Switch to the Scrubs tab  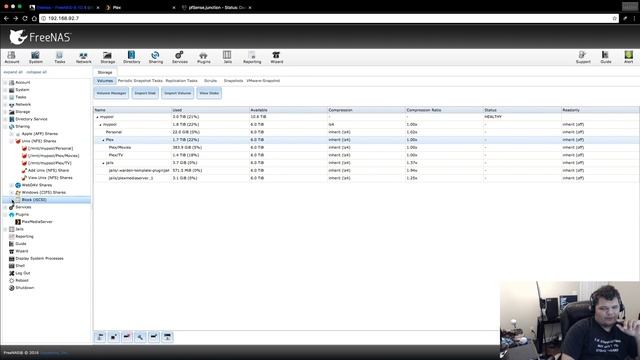coord(211,81)
